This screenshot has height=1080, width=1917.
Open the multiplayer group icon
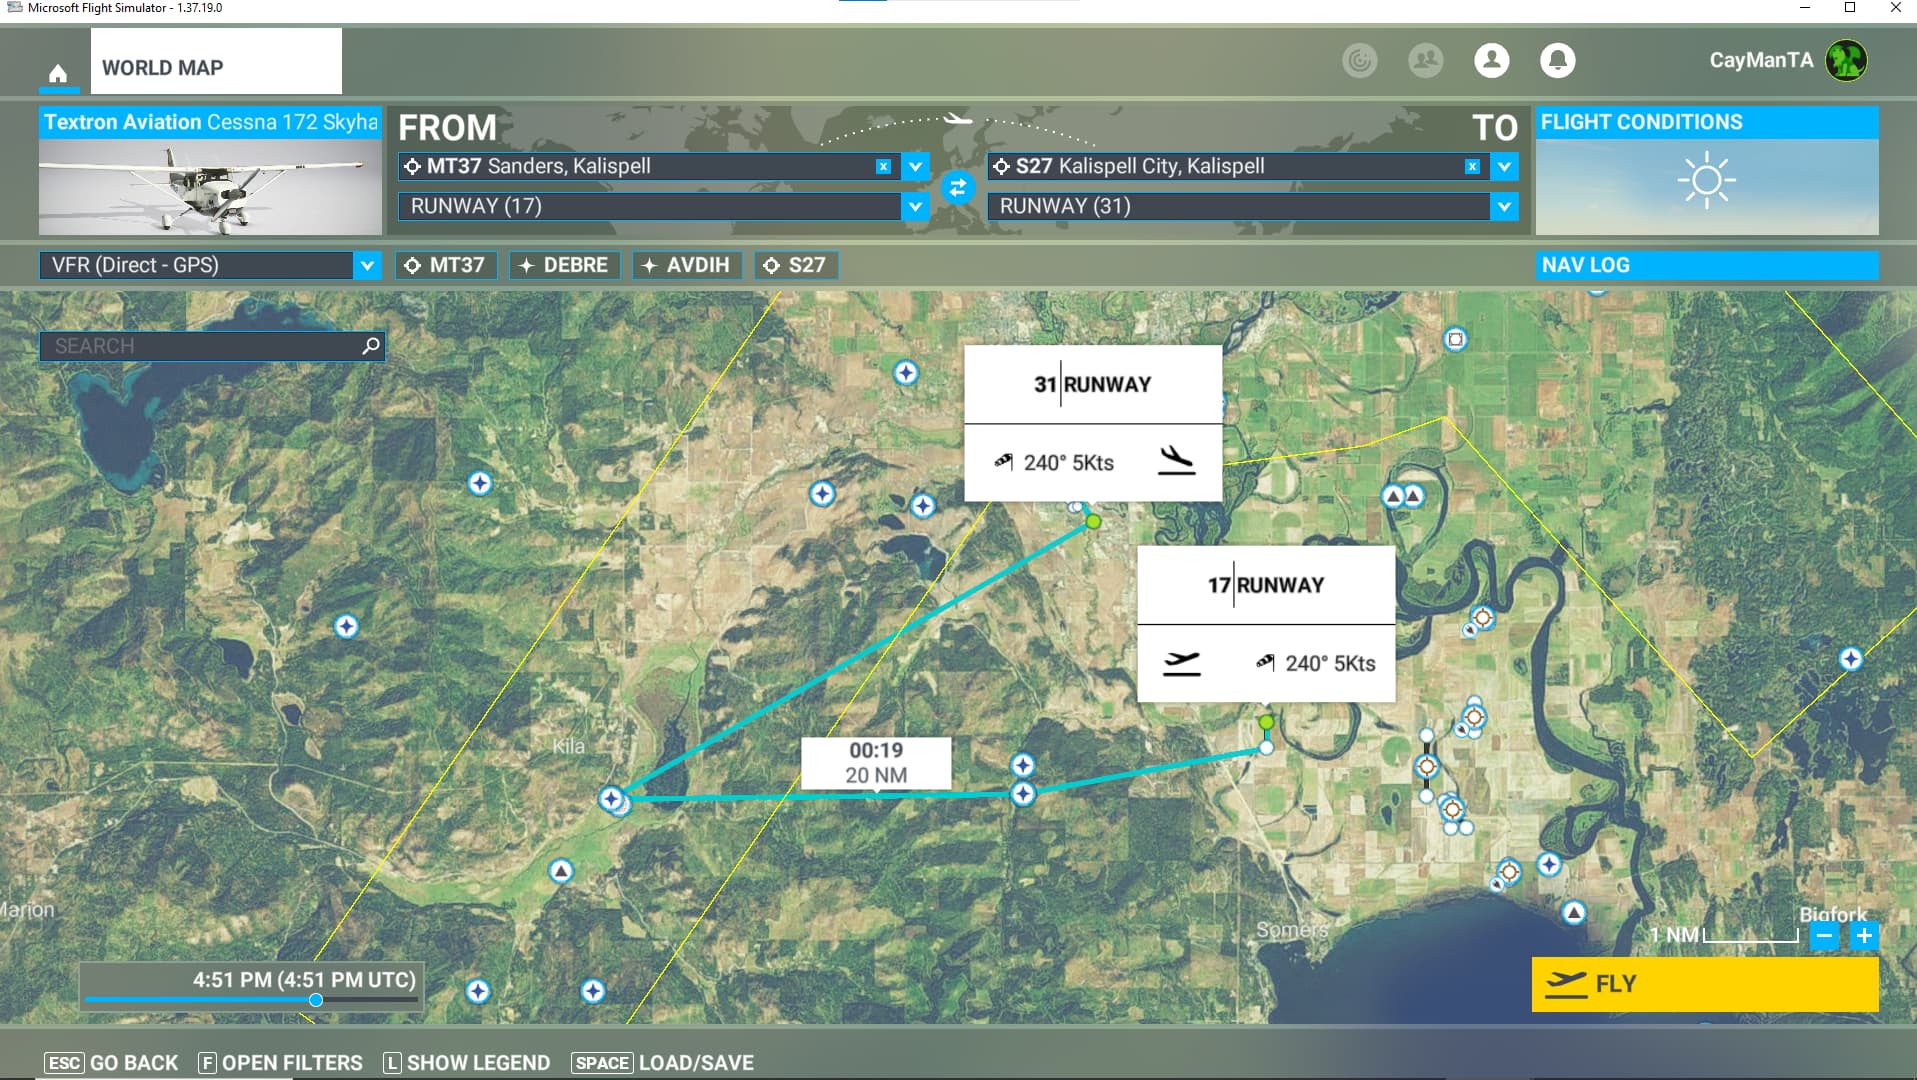(x=1426, y=60)
